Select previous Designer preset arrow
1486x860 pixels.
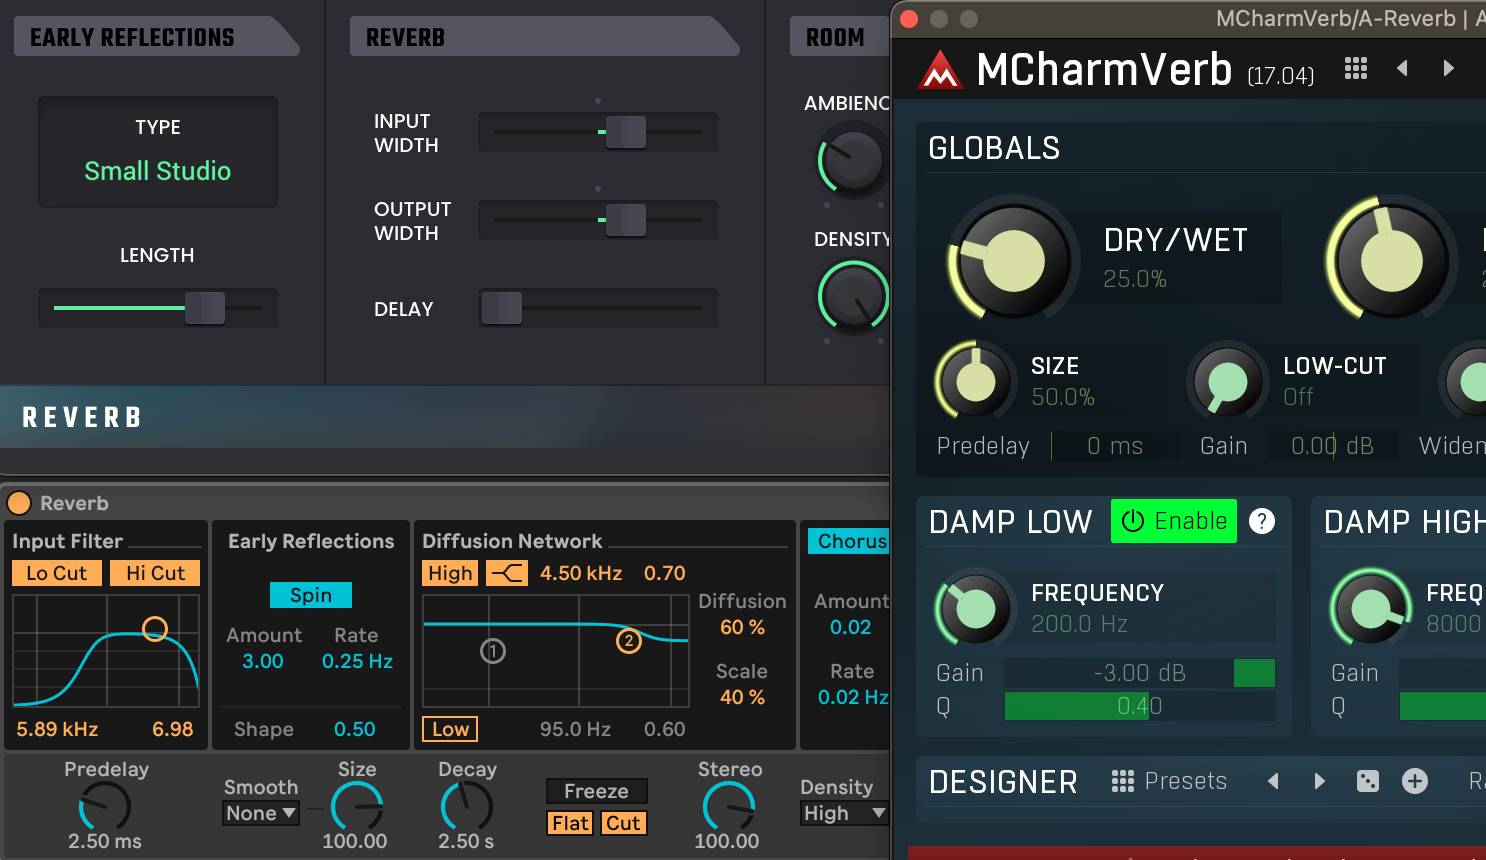click(x=1273, y=781)
